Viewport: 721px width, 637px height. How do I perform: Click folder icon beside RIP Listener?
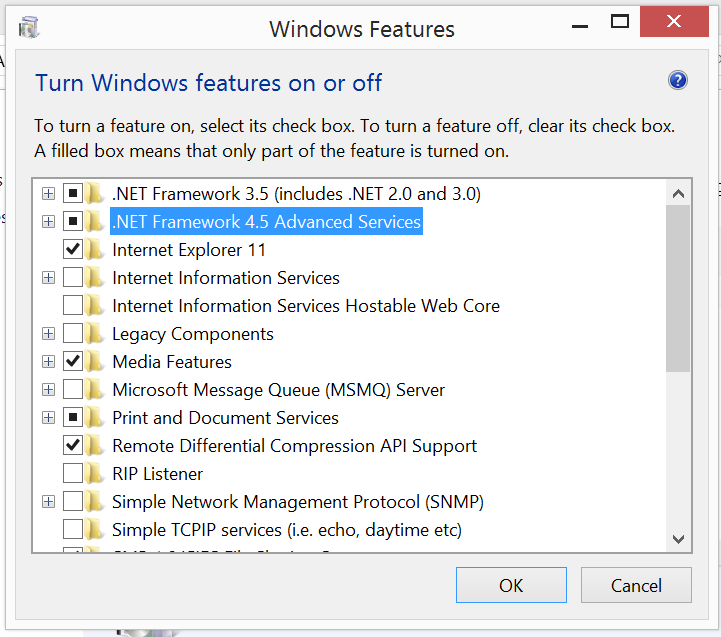[95, 474]
